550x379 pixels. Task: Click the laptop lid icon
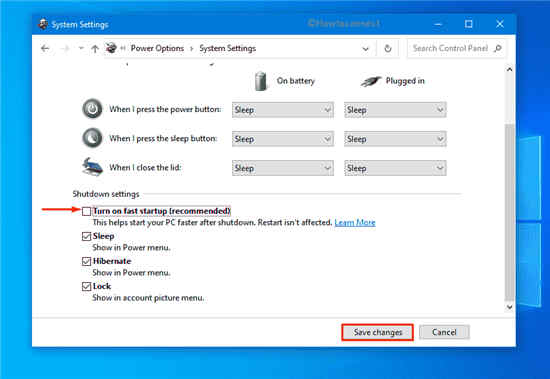click(92, 167)
